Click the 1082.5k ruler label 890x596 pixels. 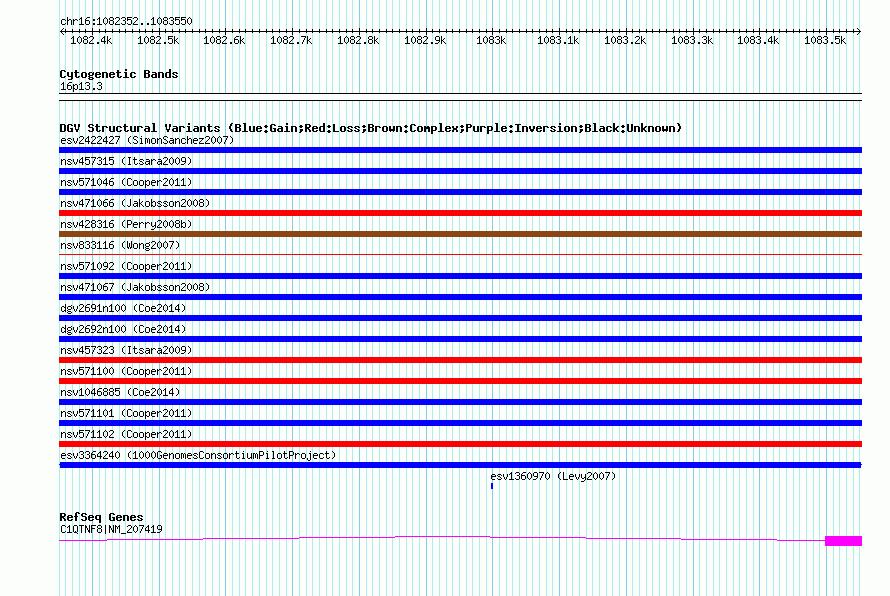158,40
